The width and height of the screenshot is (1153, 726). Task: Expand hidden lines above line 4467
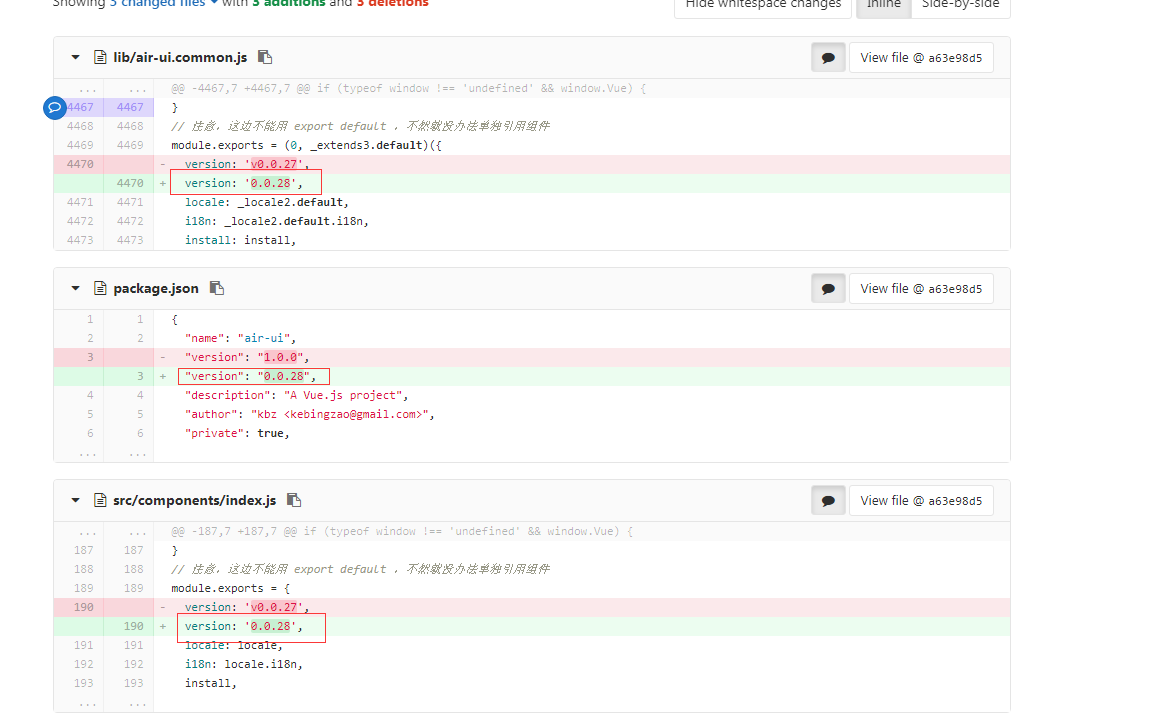click(104, 88)
